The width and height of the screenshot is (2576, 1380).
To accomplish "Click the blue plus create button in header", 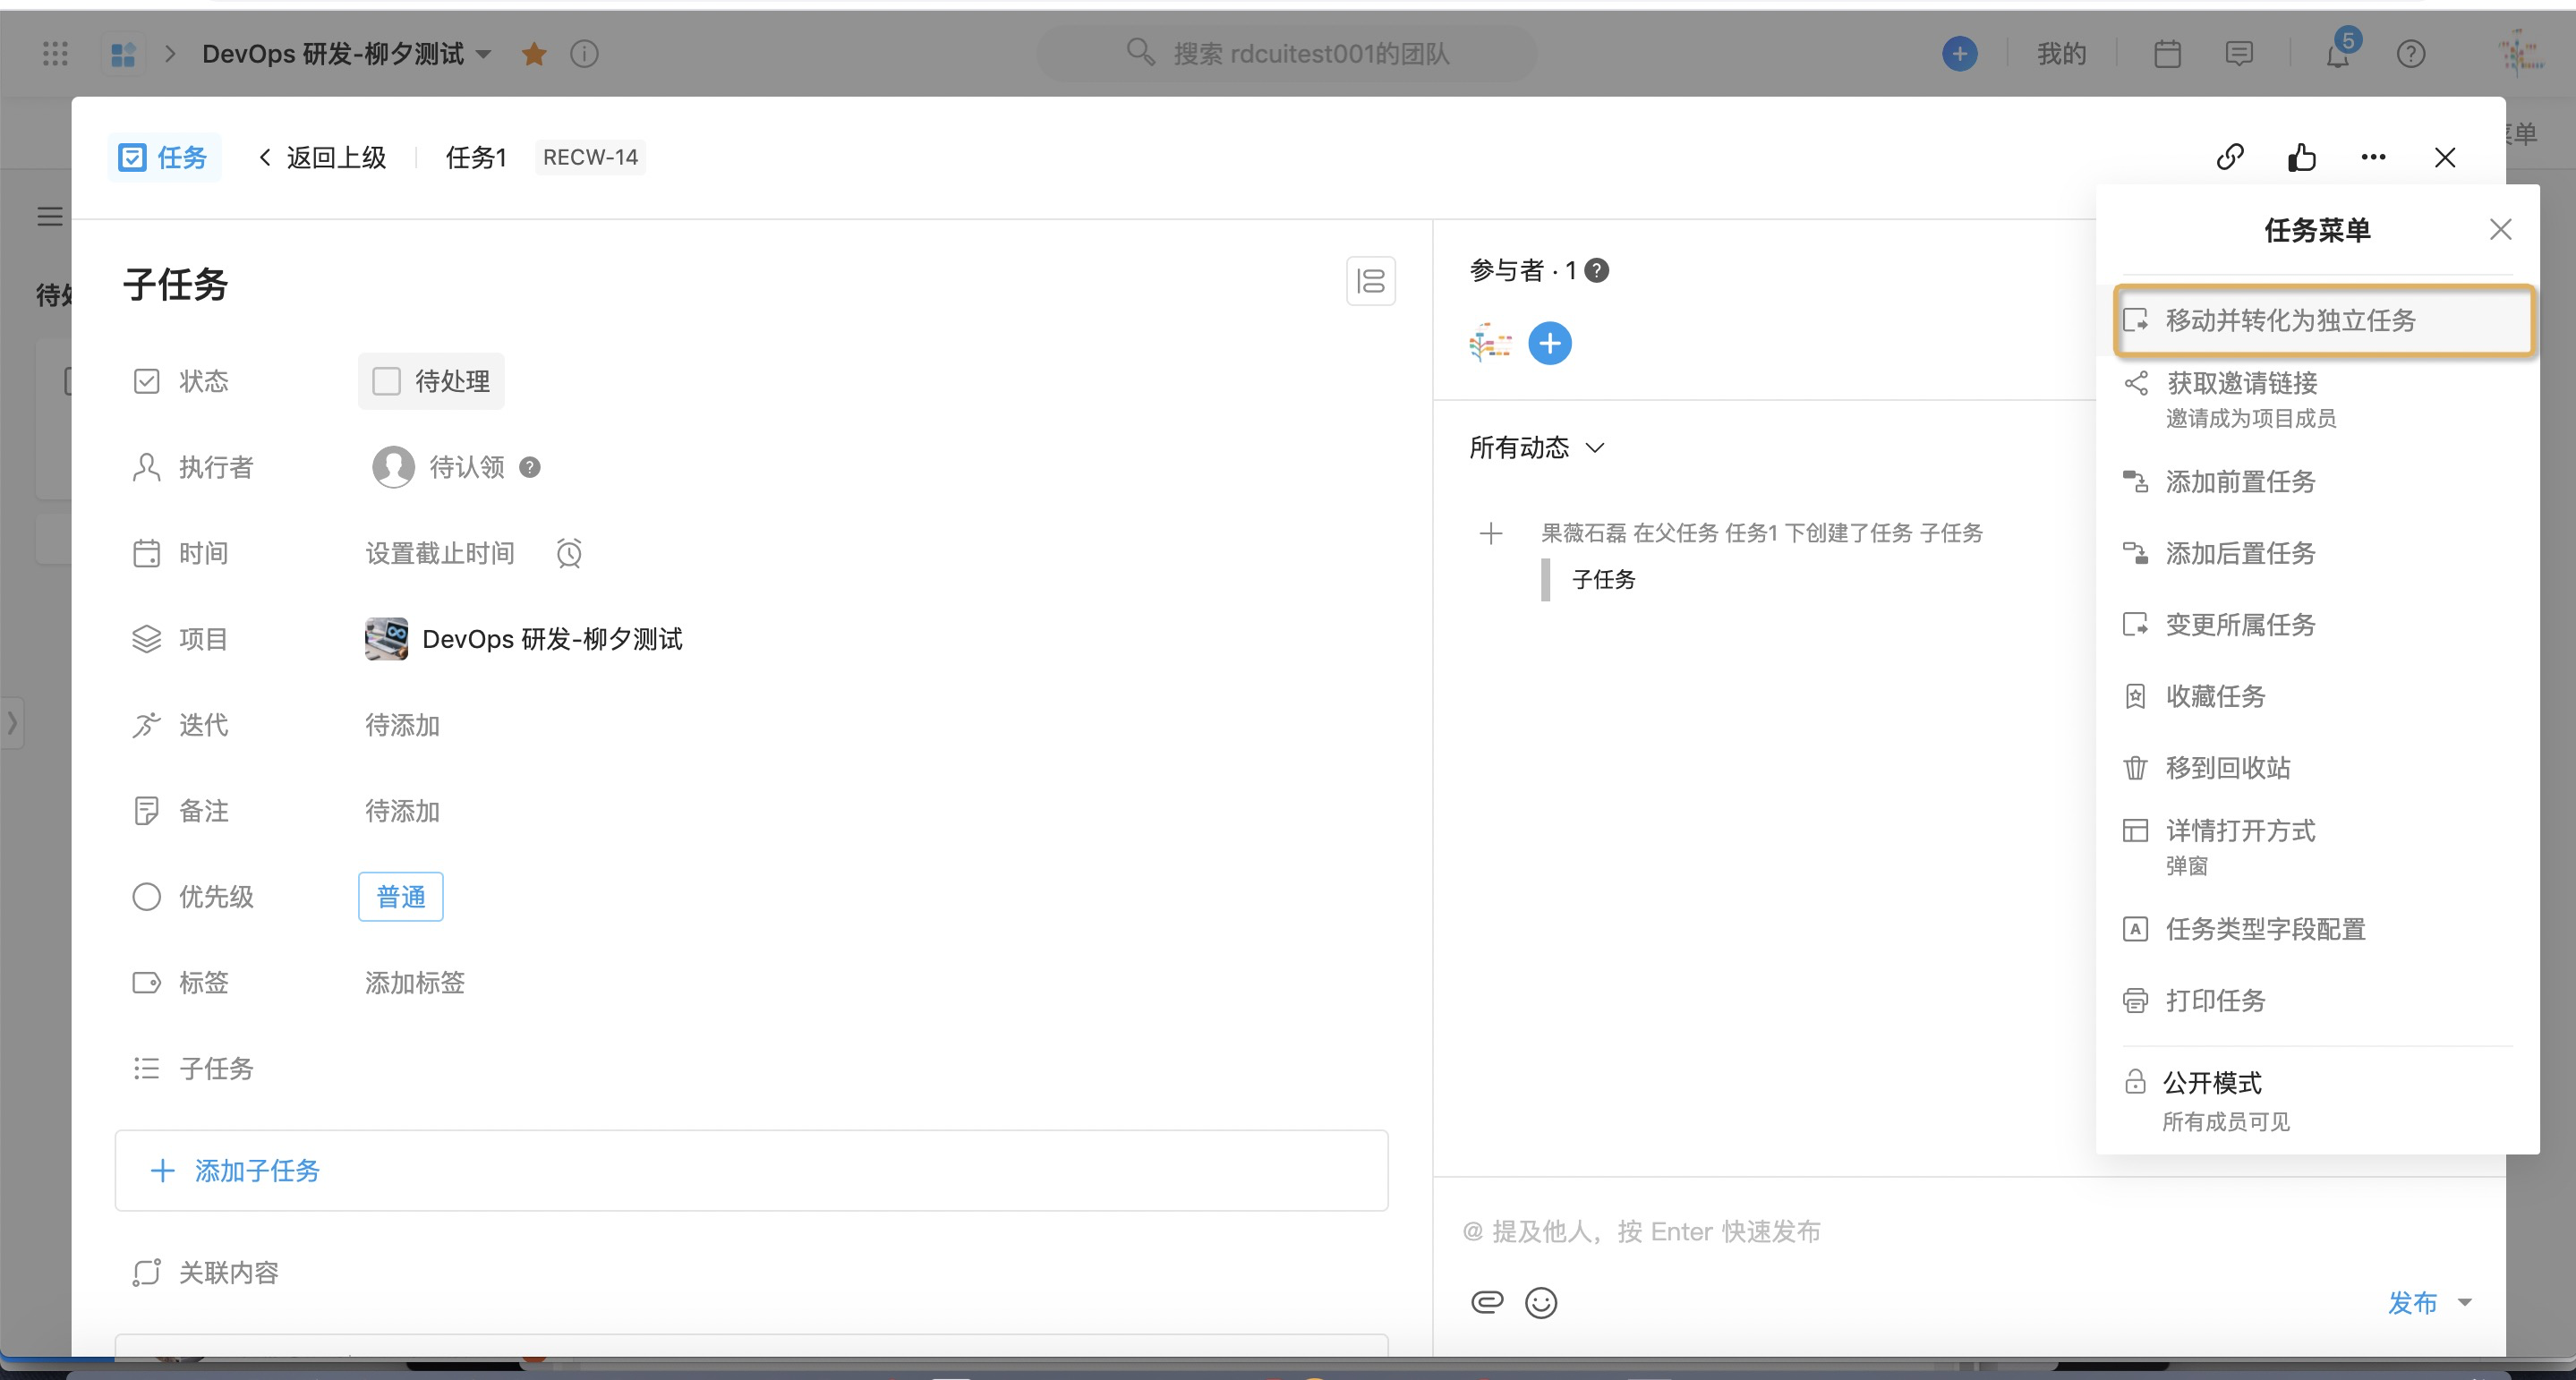I will 1959,53.
